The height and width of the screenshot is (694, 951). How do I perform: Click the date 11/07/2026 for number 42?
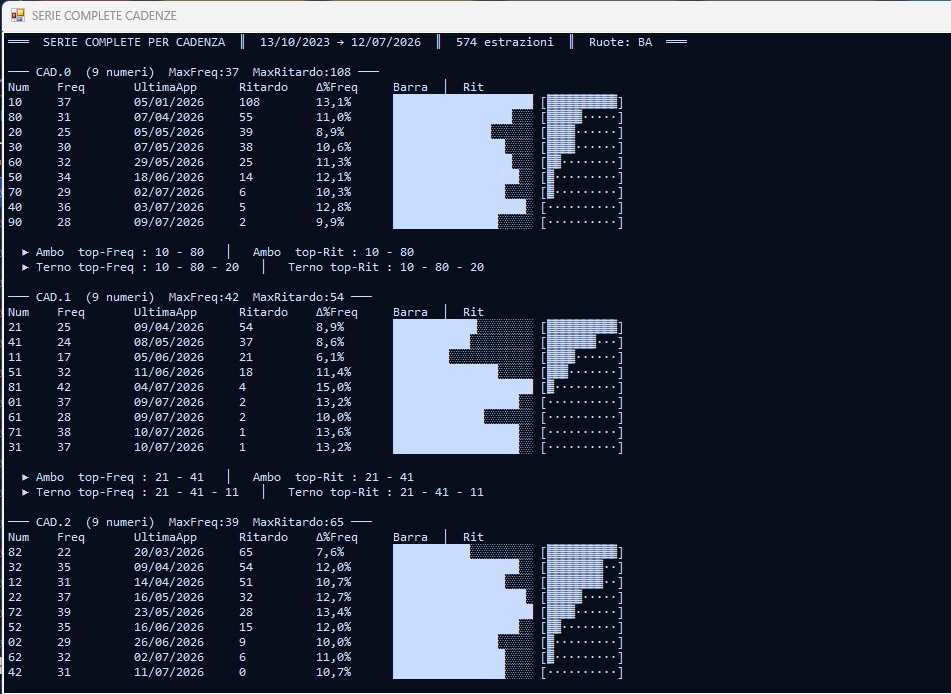[x=169, y=672]
